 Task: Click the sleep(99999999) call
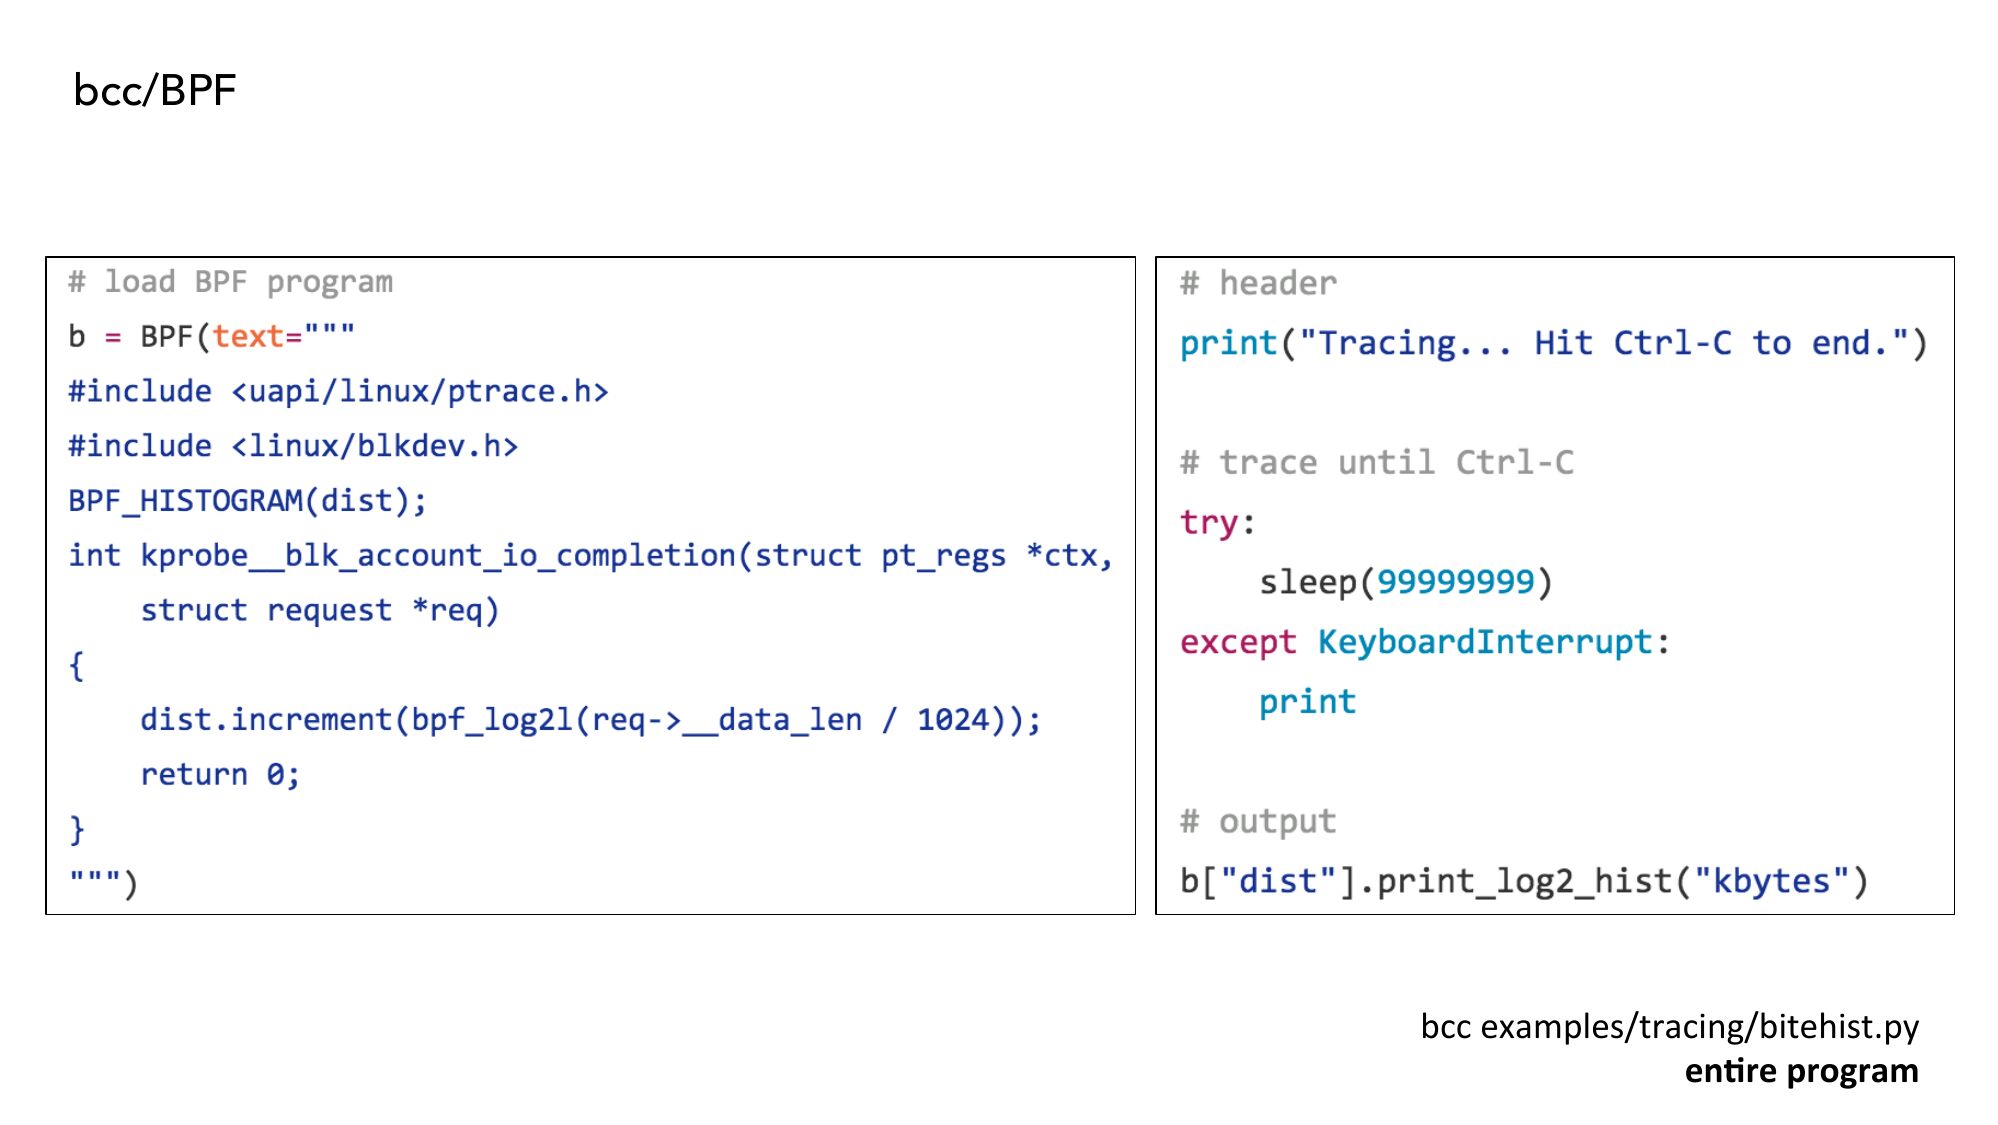pos(1405,582)
